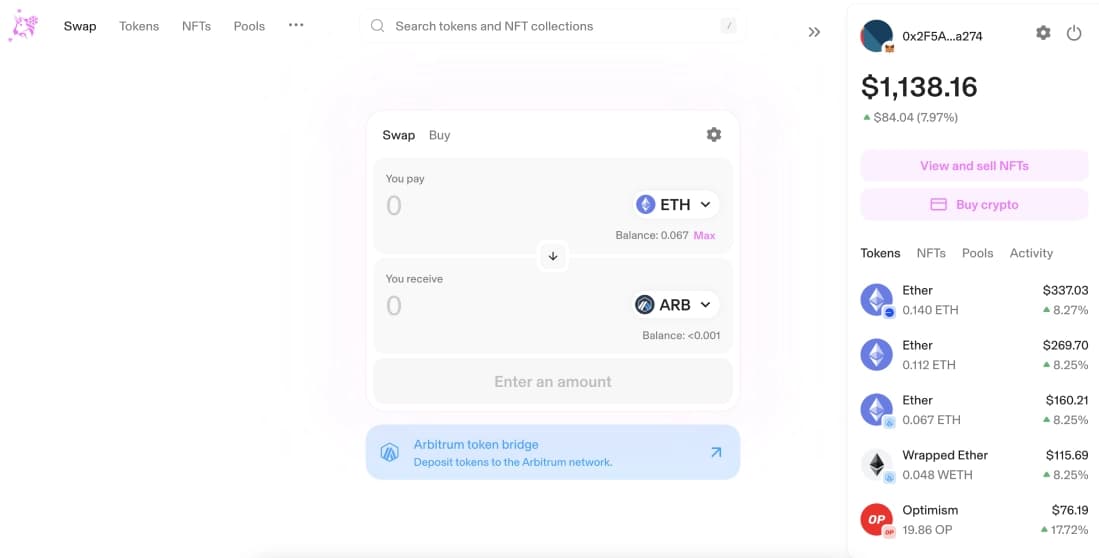Open wallet settings gear icon
This screenshot has width=1099, height=558.
1043,33
